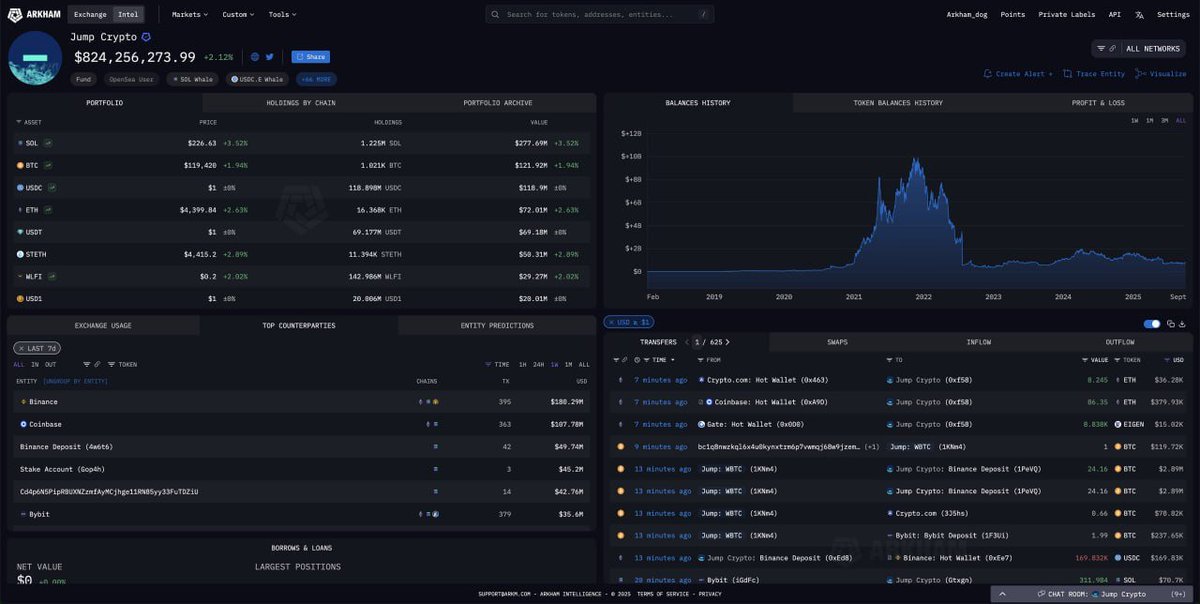This screenshot has width=1200, height=604.
Task: Switch to Profit & Loss tab
Action: (x=1097, y=103)
